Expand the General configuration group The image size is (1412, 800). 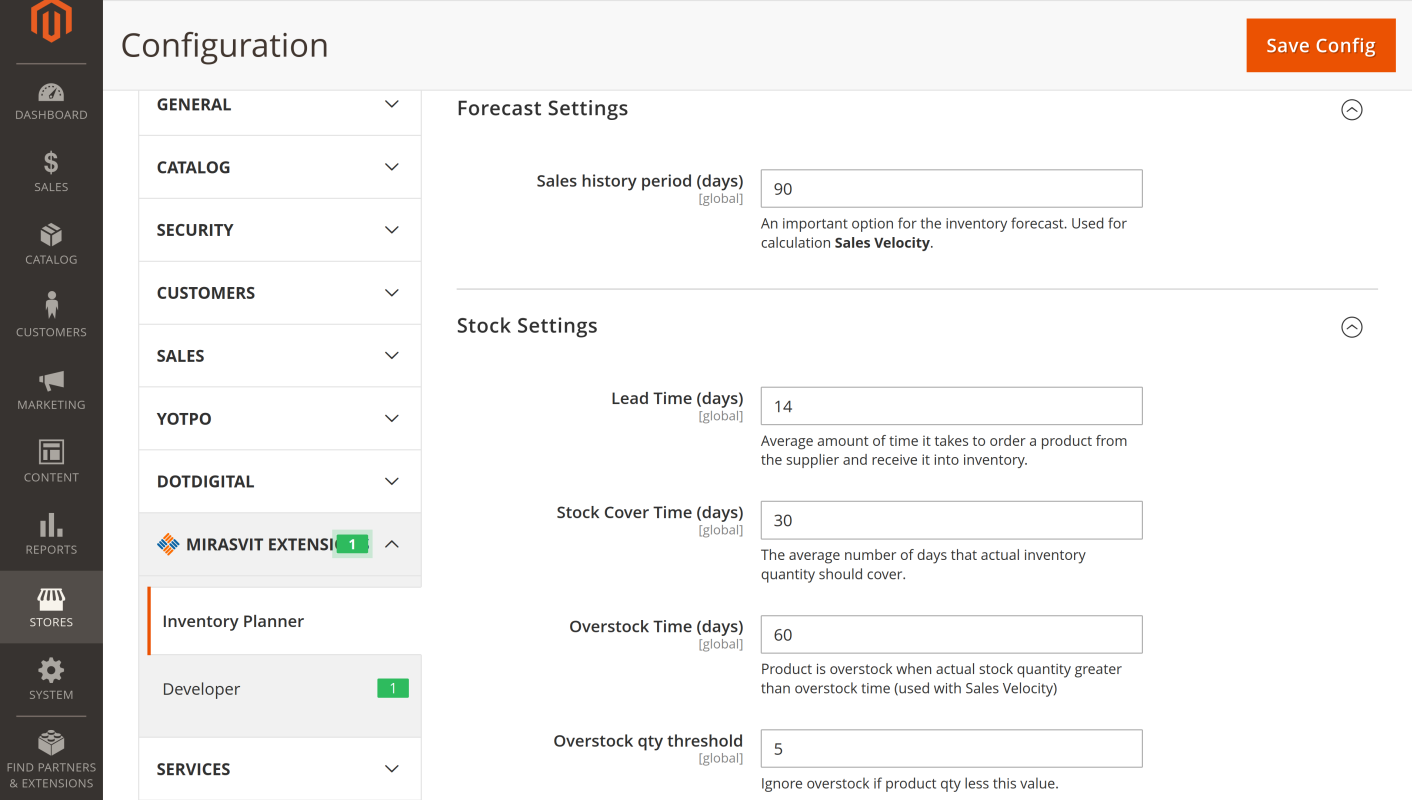pos(280,105)
